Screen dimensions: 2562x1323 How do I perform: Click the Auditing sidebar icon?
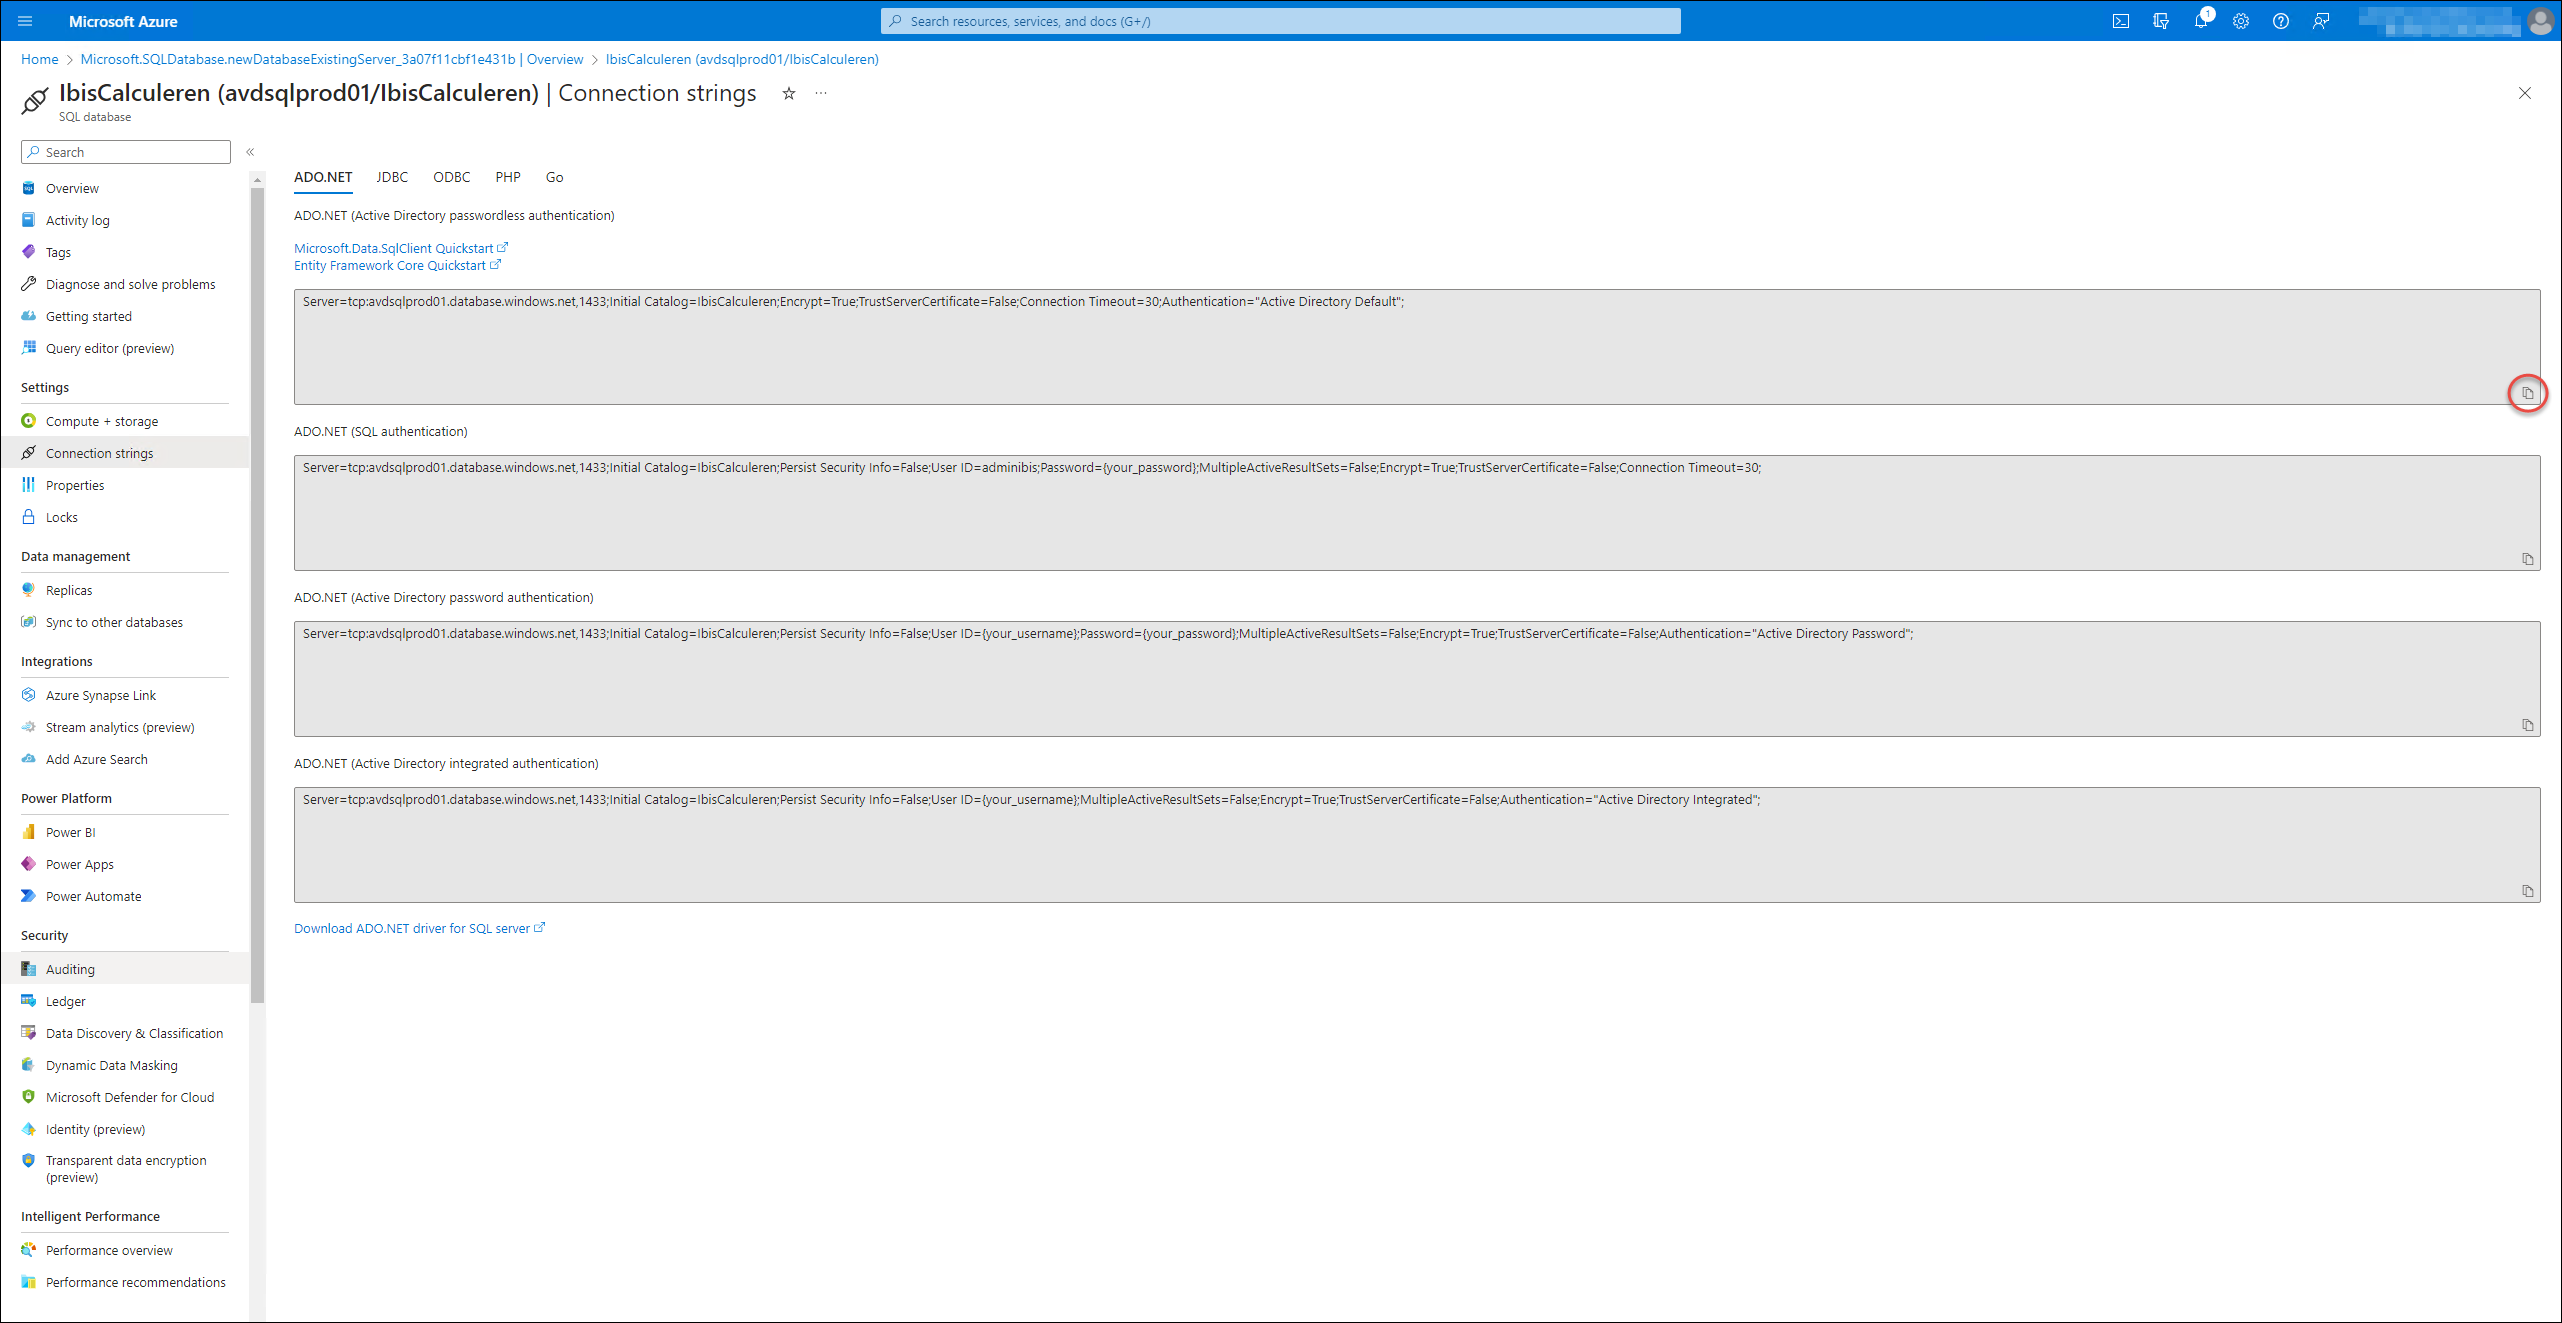29,969
